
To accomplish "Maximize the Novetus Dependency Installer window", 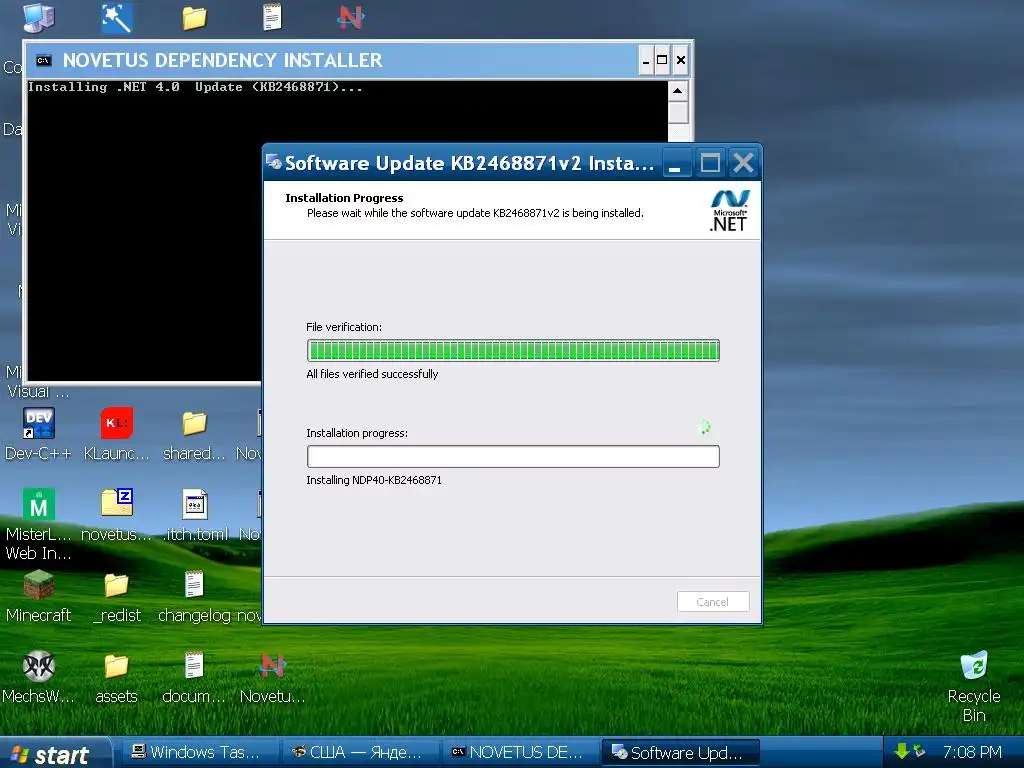I will click(662, 60).
